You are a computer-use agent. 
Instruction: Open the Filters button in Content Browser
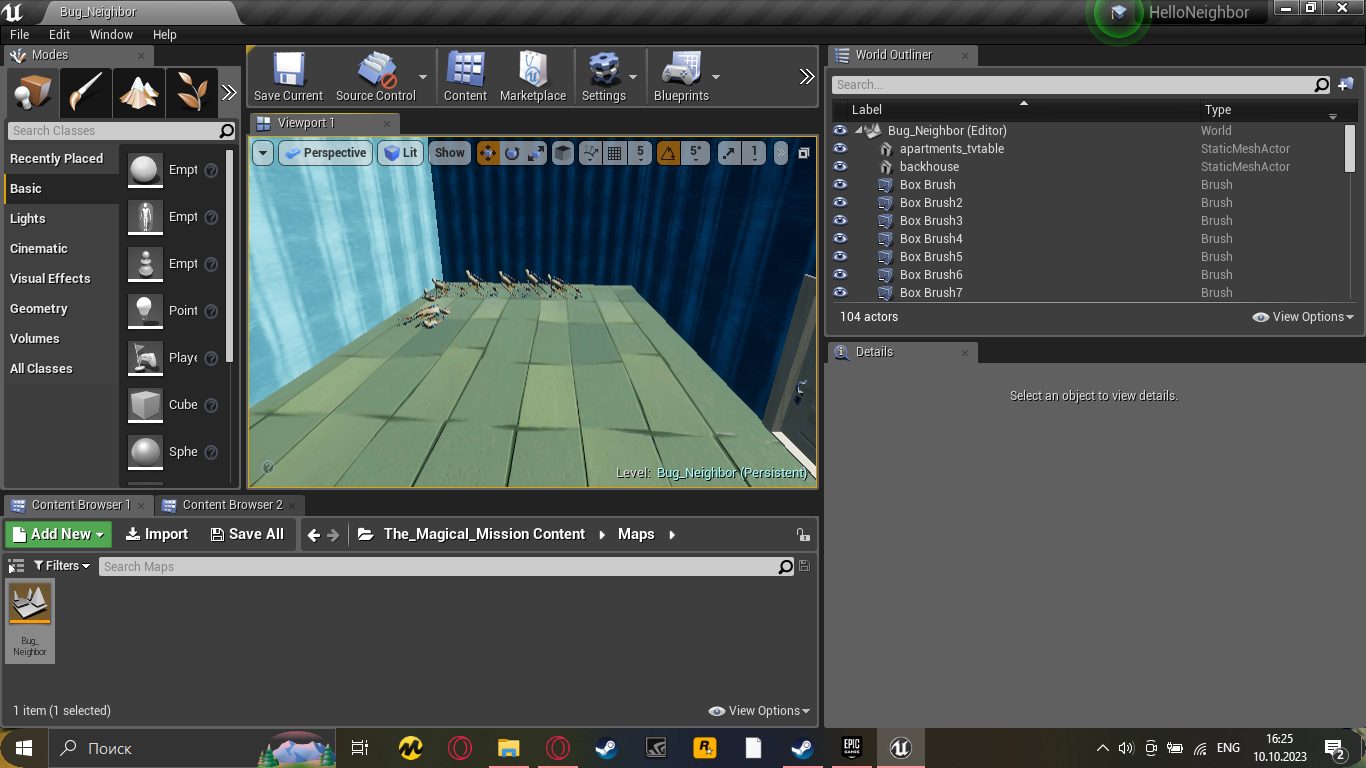(62, 566)
